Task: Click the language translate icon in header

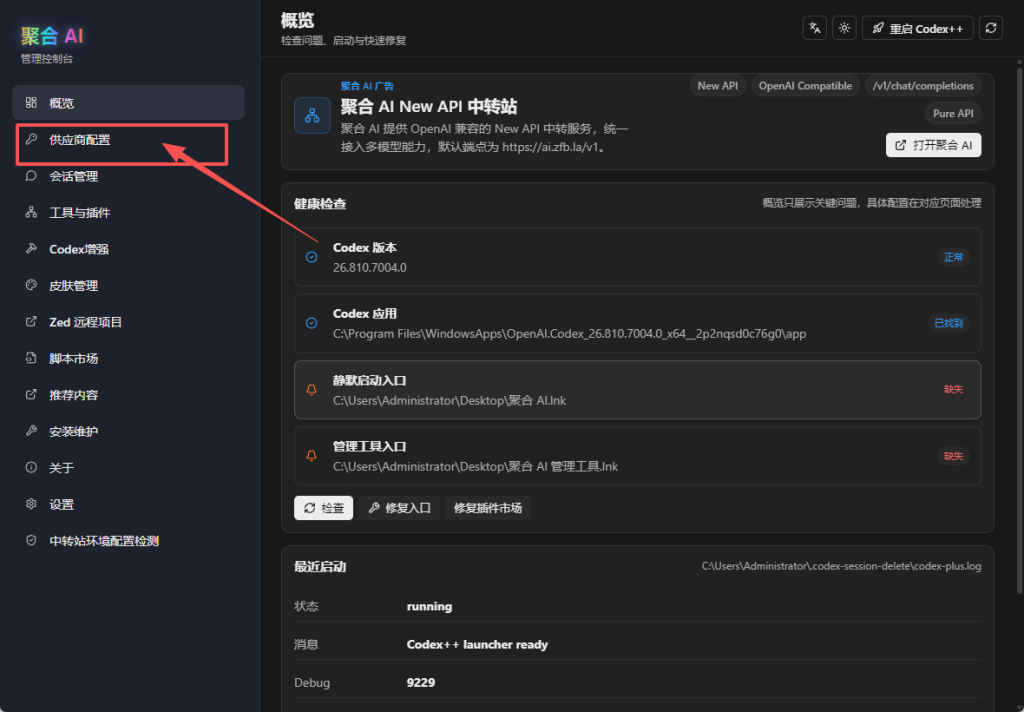Action: point(814,28)
